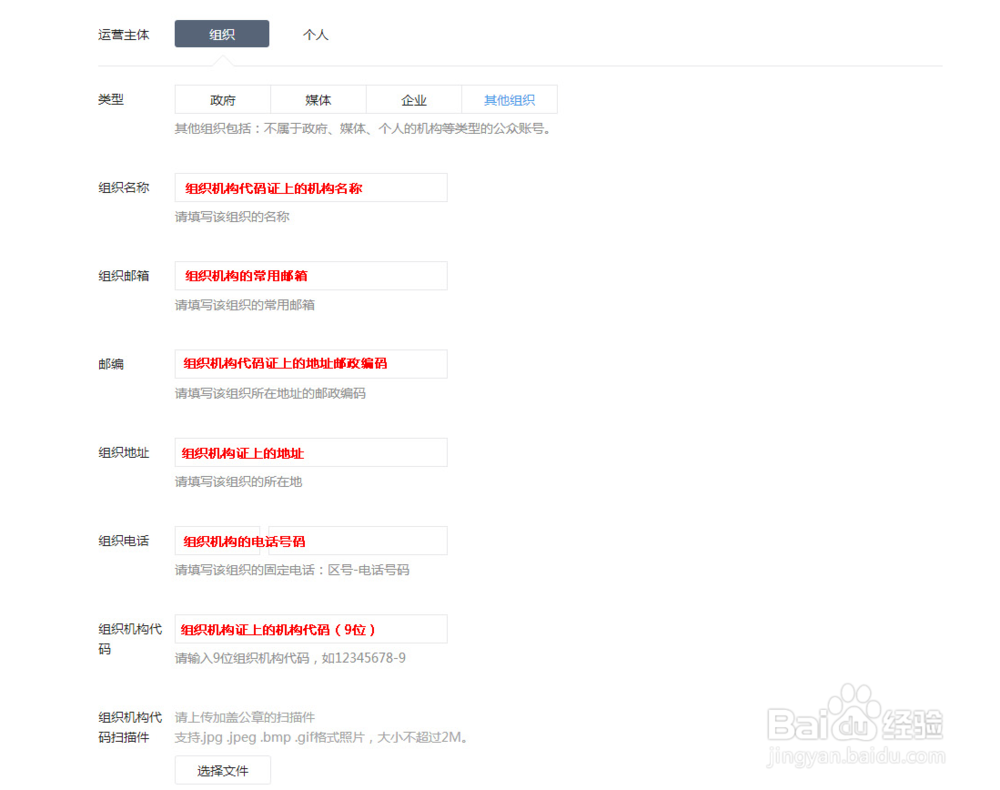Select the 政府 type tab
This screenshot has width=1000, height=790.
coord(221,99)
